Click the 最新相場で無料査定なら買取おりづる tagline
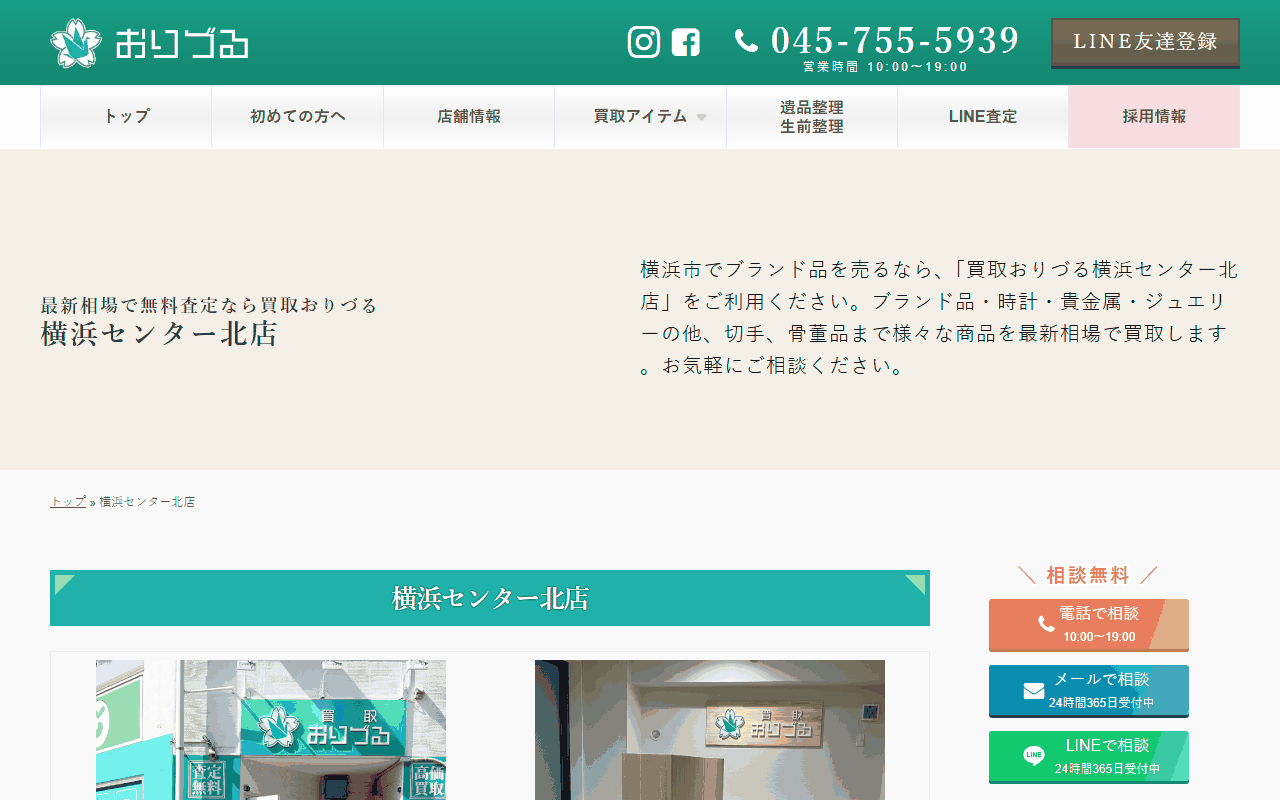The image size is (1280, 800). pyautogui.click(x=209, y=305)
